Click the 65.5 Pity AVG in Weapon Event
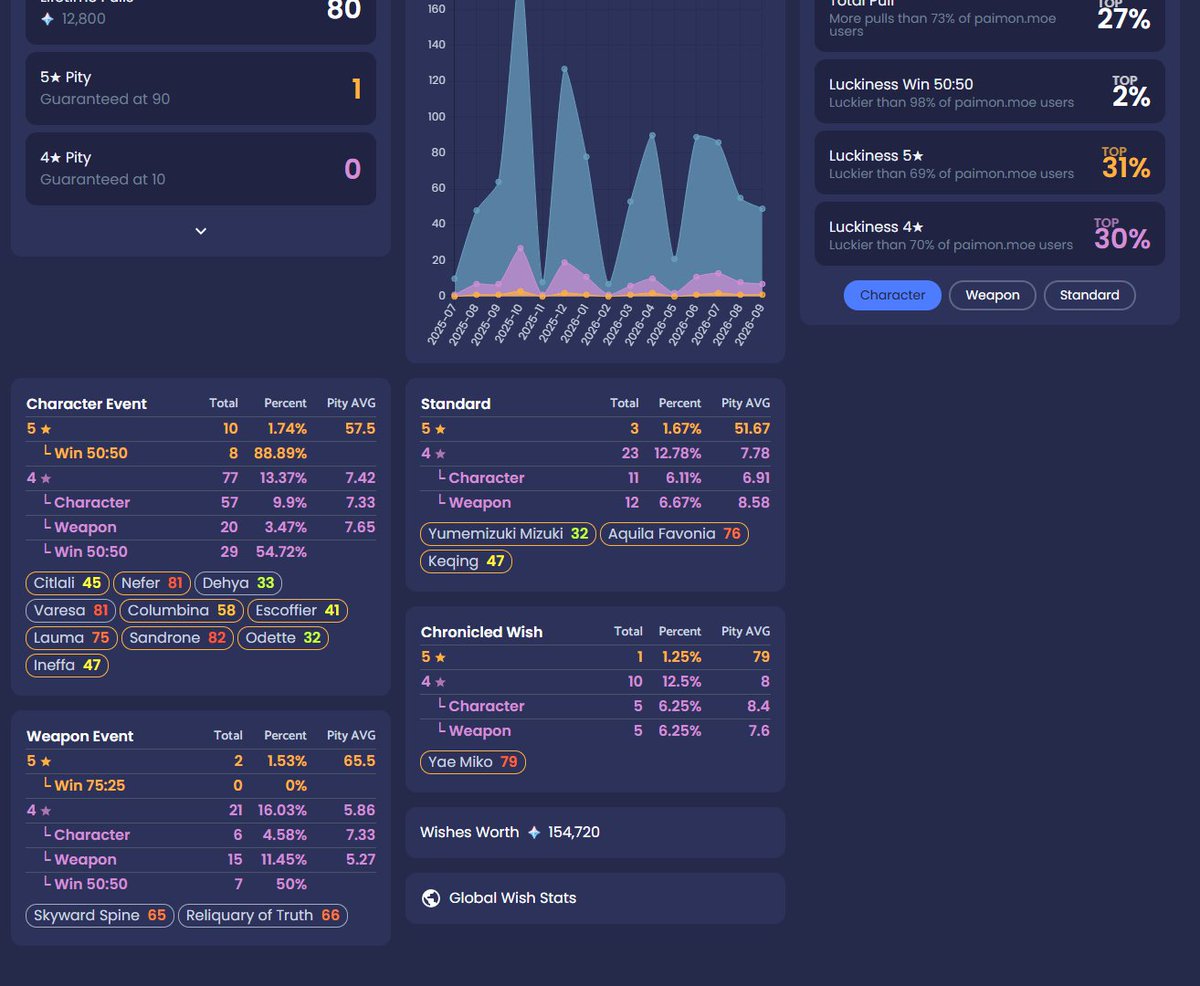 tap(358, 761)
